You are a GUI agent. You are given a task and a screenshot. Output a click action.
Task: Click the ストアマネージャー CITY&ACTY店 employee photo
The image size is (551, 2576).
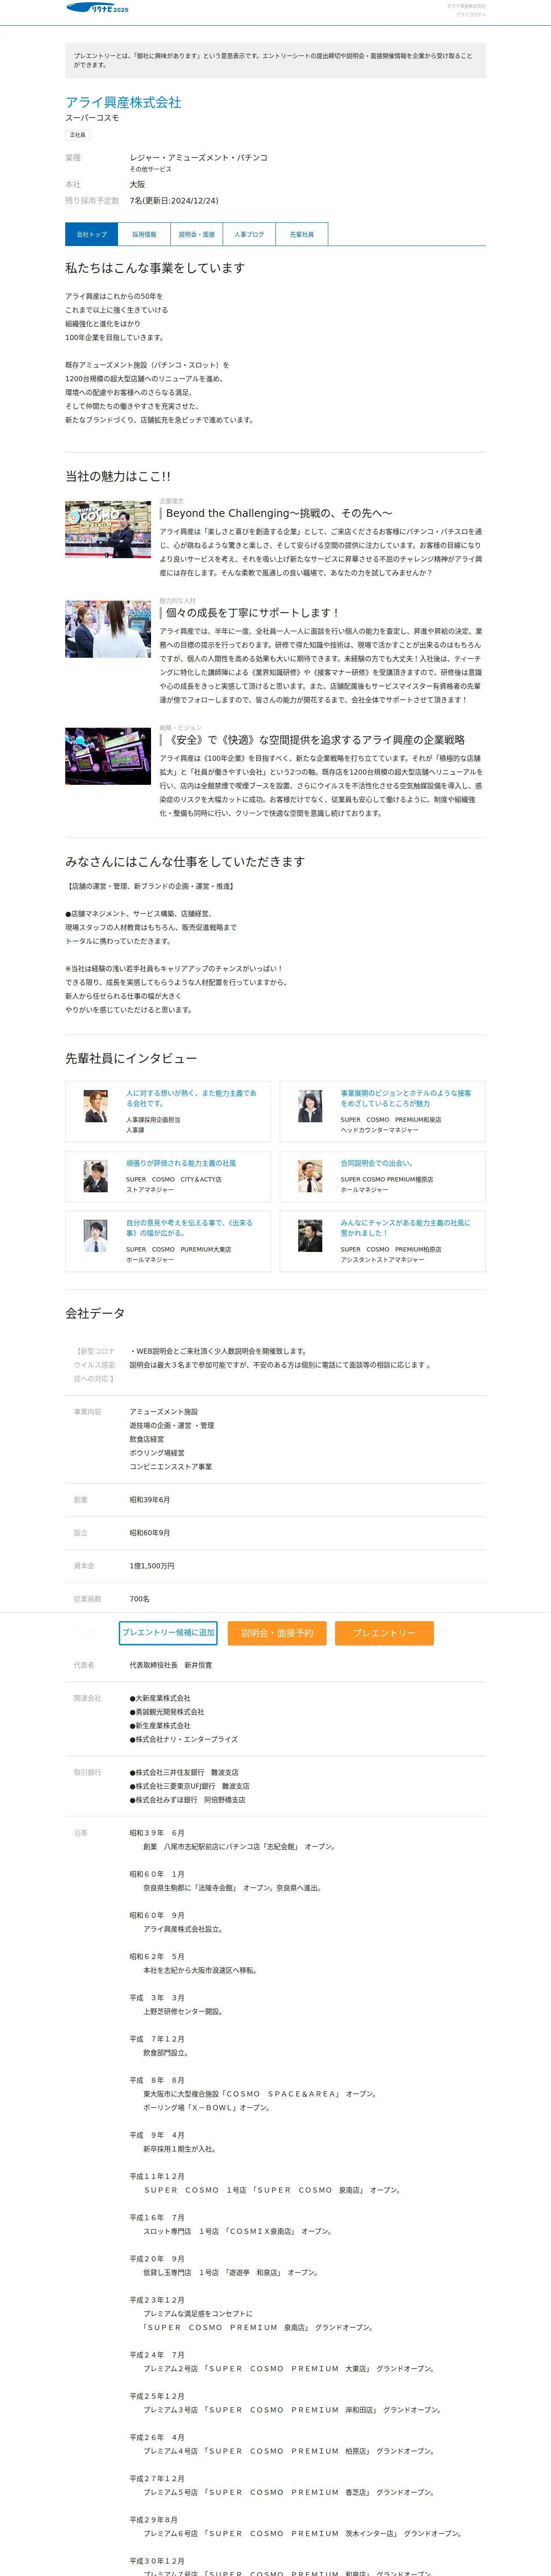click(x=96, y=1176)
